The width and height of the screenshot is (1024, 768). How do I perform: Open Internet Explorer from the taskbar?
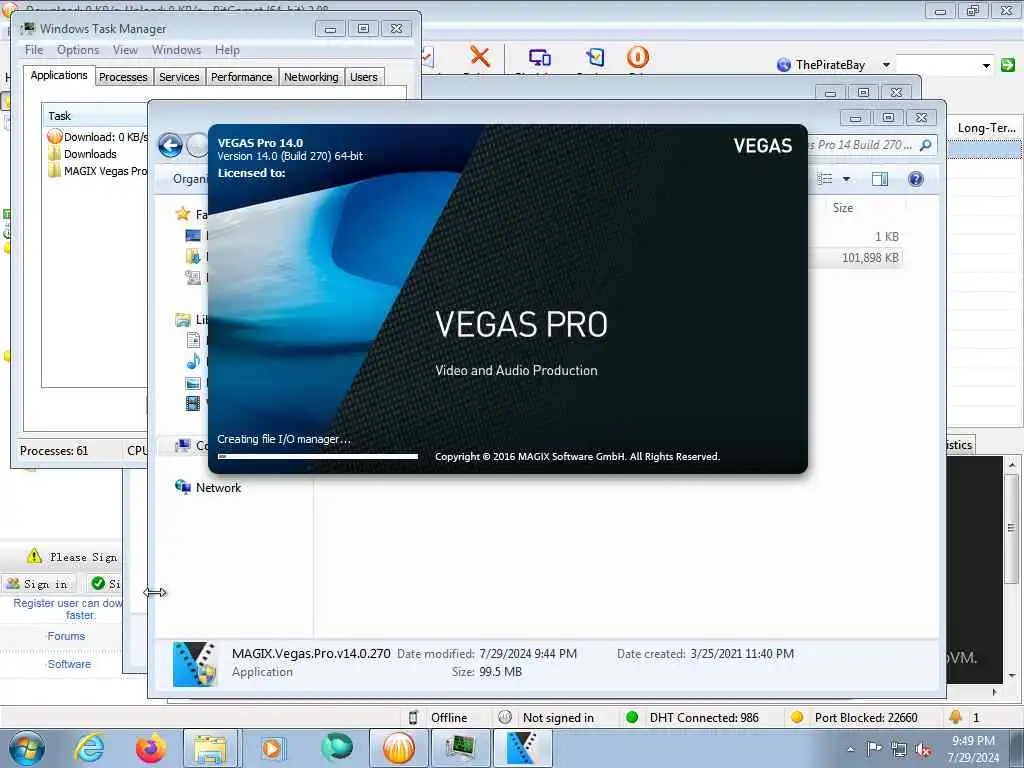coord(89,748)
